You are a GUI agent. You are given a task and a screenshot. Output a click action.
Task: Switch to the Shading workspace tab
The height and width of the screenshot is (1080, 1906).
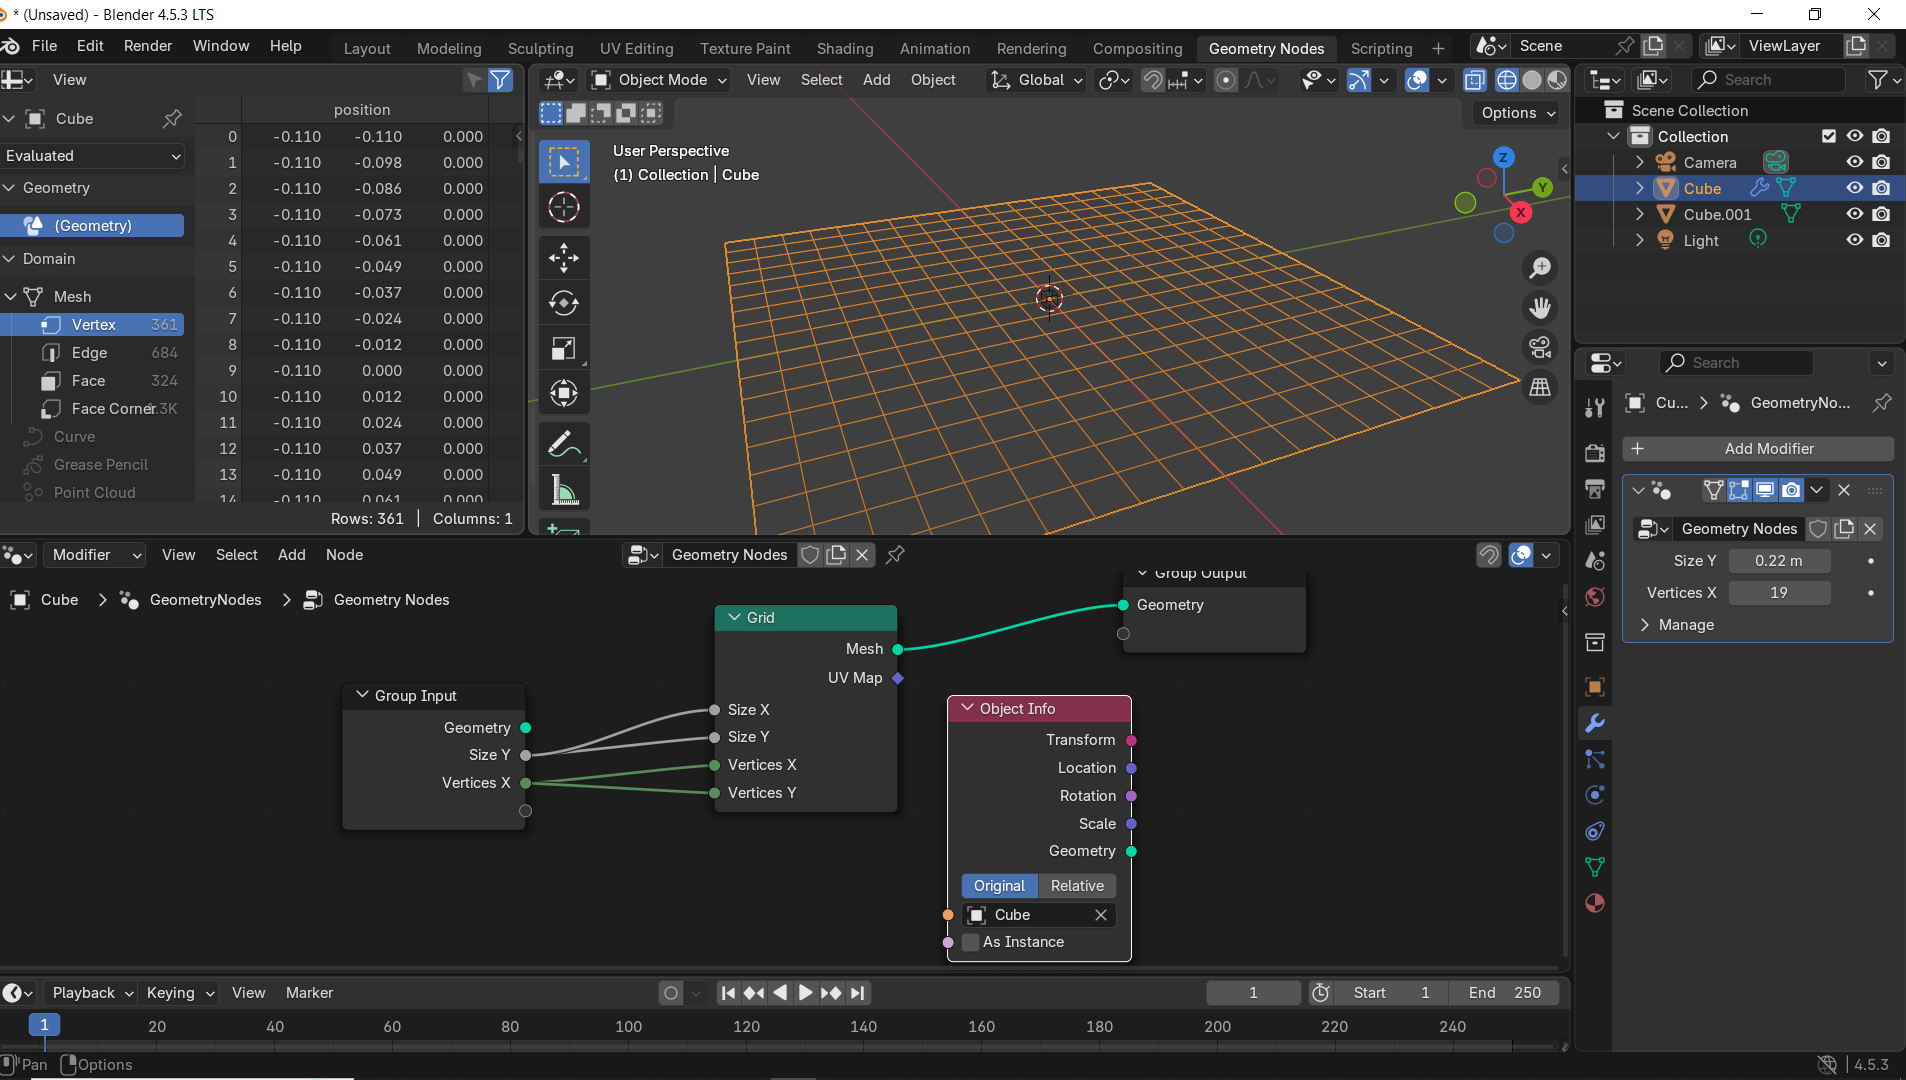[844, 48]
